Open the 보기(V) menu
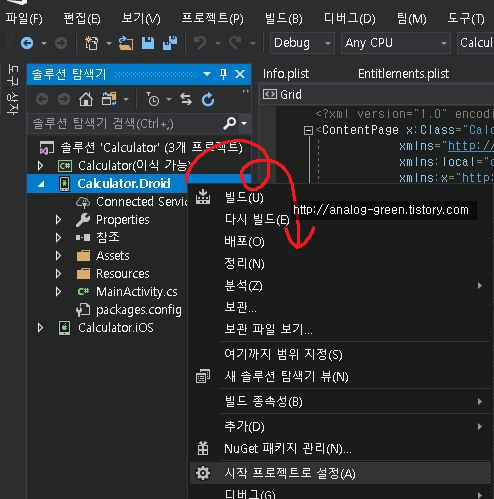 (141, 19)
